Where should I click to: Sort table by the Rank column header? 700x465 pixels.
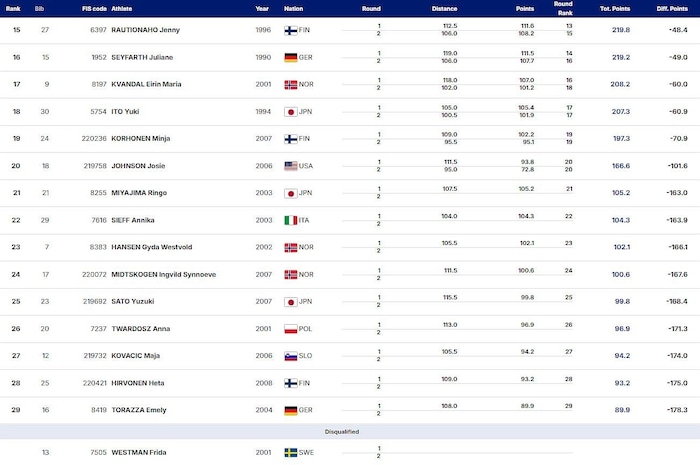[16, 6]
